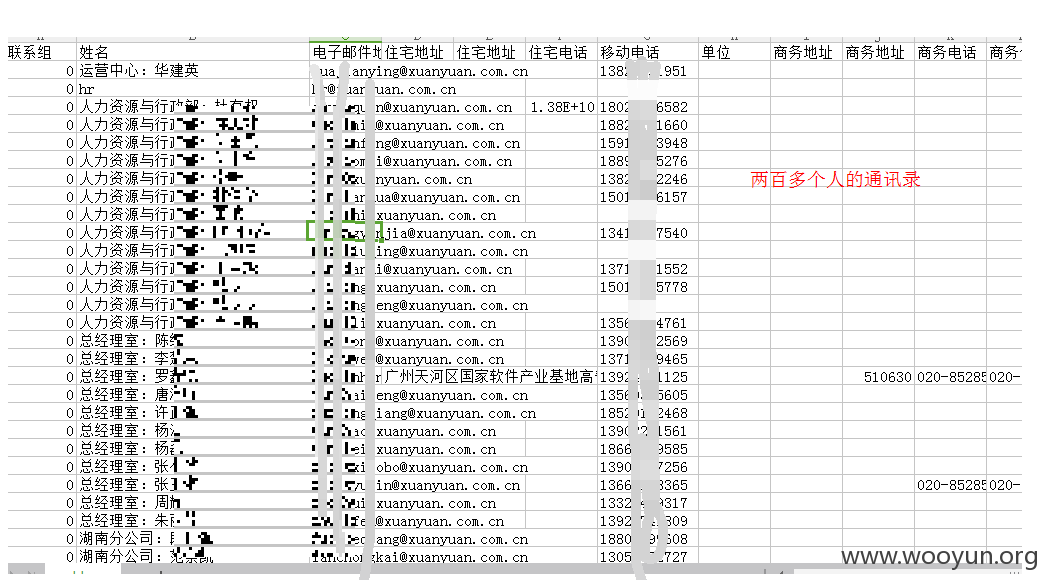Click the 总经理室：许 name cell
The width and height of the screenshot is (1047, 585).
pyautogui.click(x=192, y=413)
